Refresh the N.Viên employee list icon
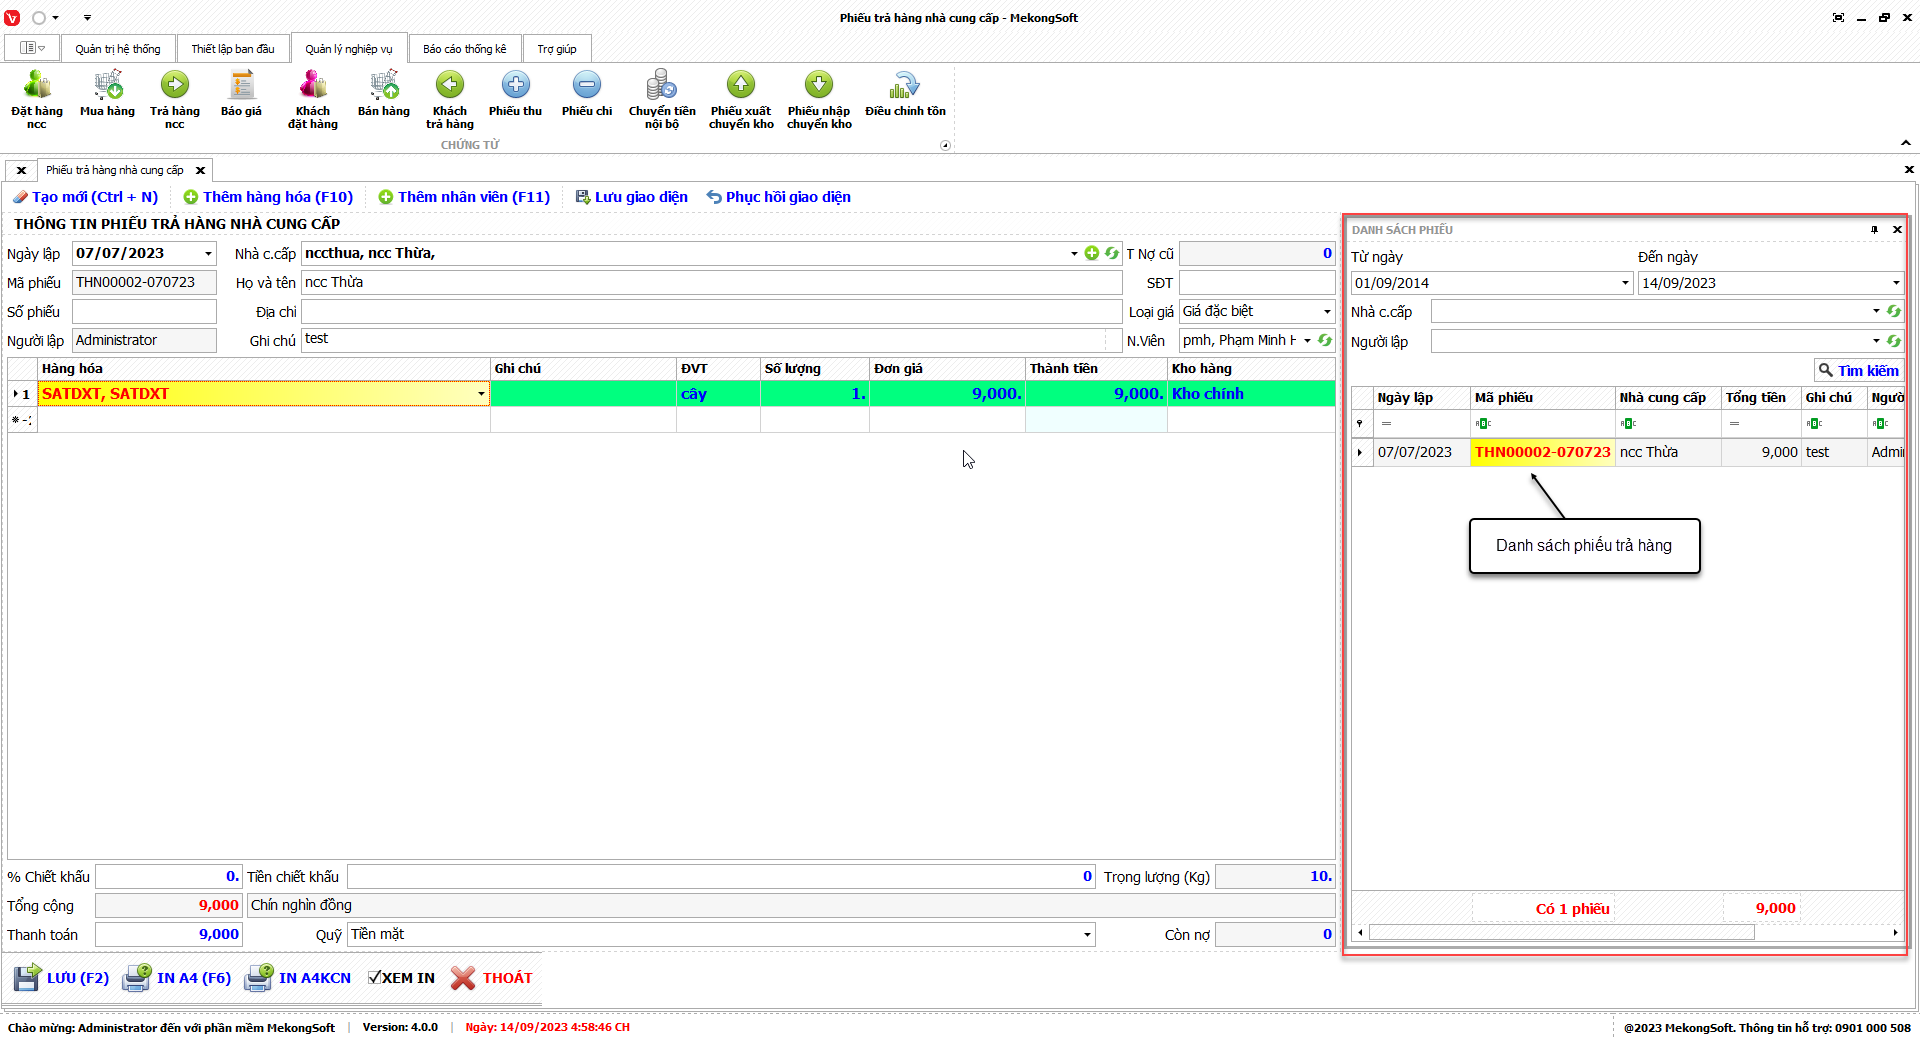The image size is (1920, 1037). coord(1325,341)
